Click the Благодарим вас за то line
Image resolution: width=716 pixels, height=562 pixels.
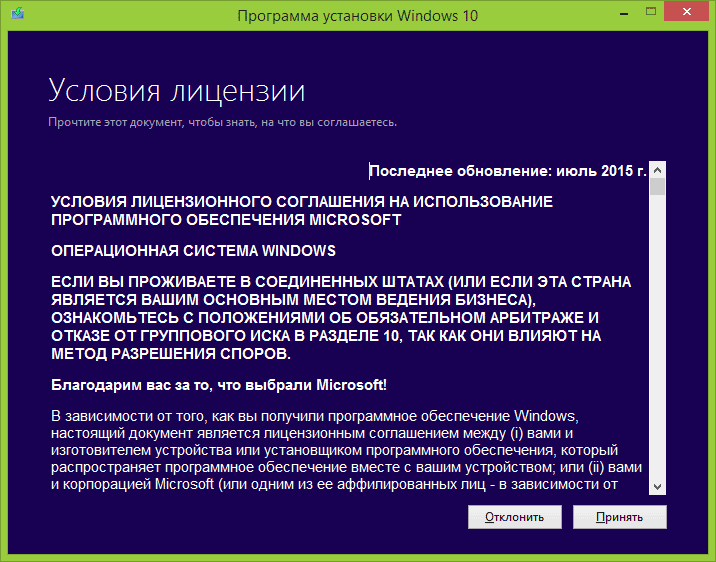(218, 384)
